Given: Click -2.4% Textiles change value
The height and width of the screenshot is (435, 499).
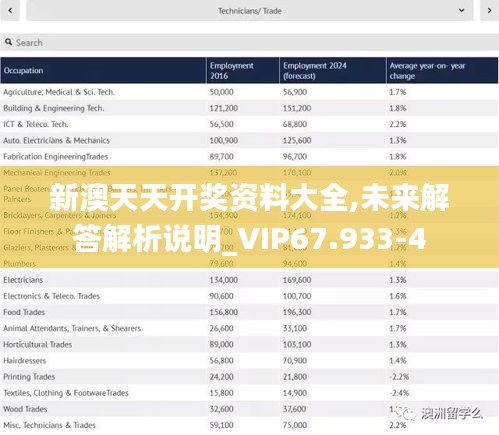Looking at the screenshot, I should coord(399,393).
